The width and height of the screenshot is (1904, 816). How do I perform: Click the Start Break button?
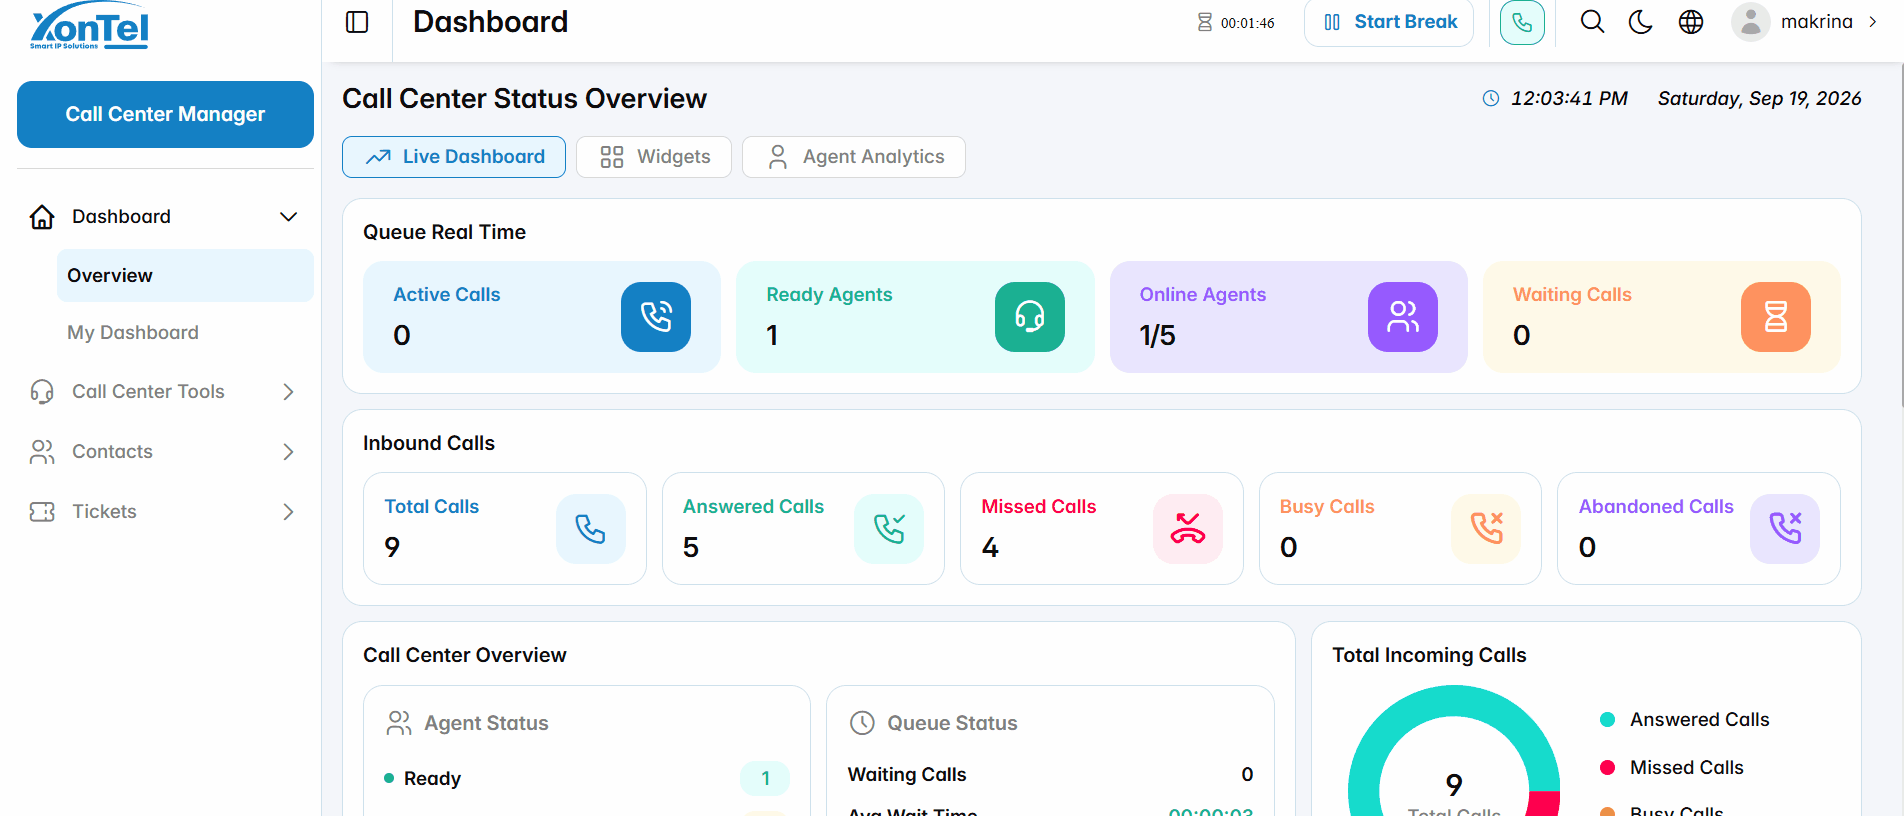click(x=1389, y=22)
